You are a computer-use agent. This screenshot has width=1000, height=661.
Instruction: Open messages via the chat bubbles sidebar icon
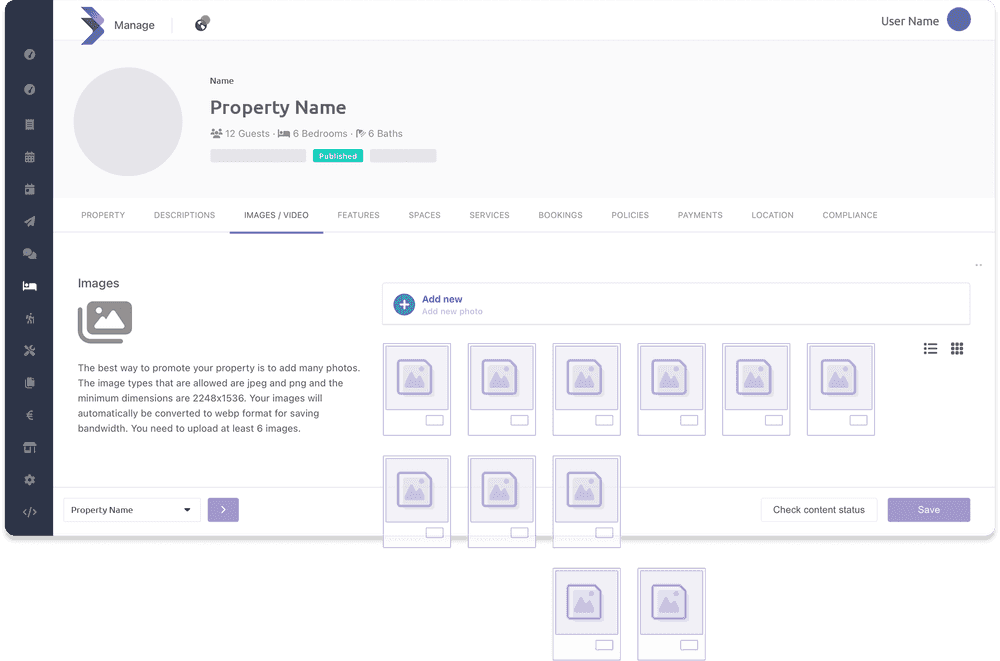click(x=29, y=253)
